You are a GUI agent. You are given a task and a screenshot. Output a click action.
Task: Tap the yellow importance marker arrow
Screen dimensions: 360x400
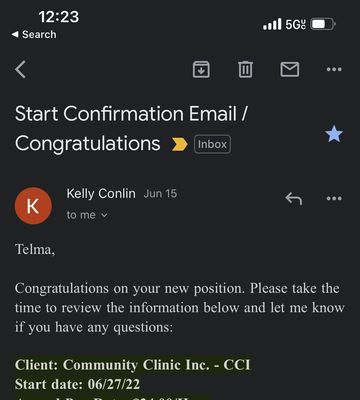pyautogui.click(x=179, y=145)
